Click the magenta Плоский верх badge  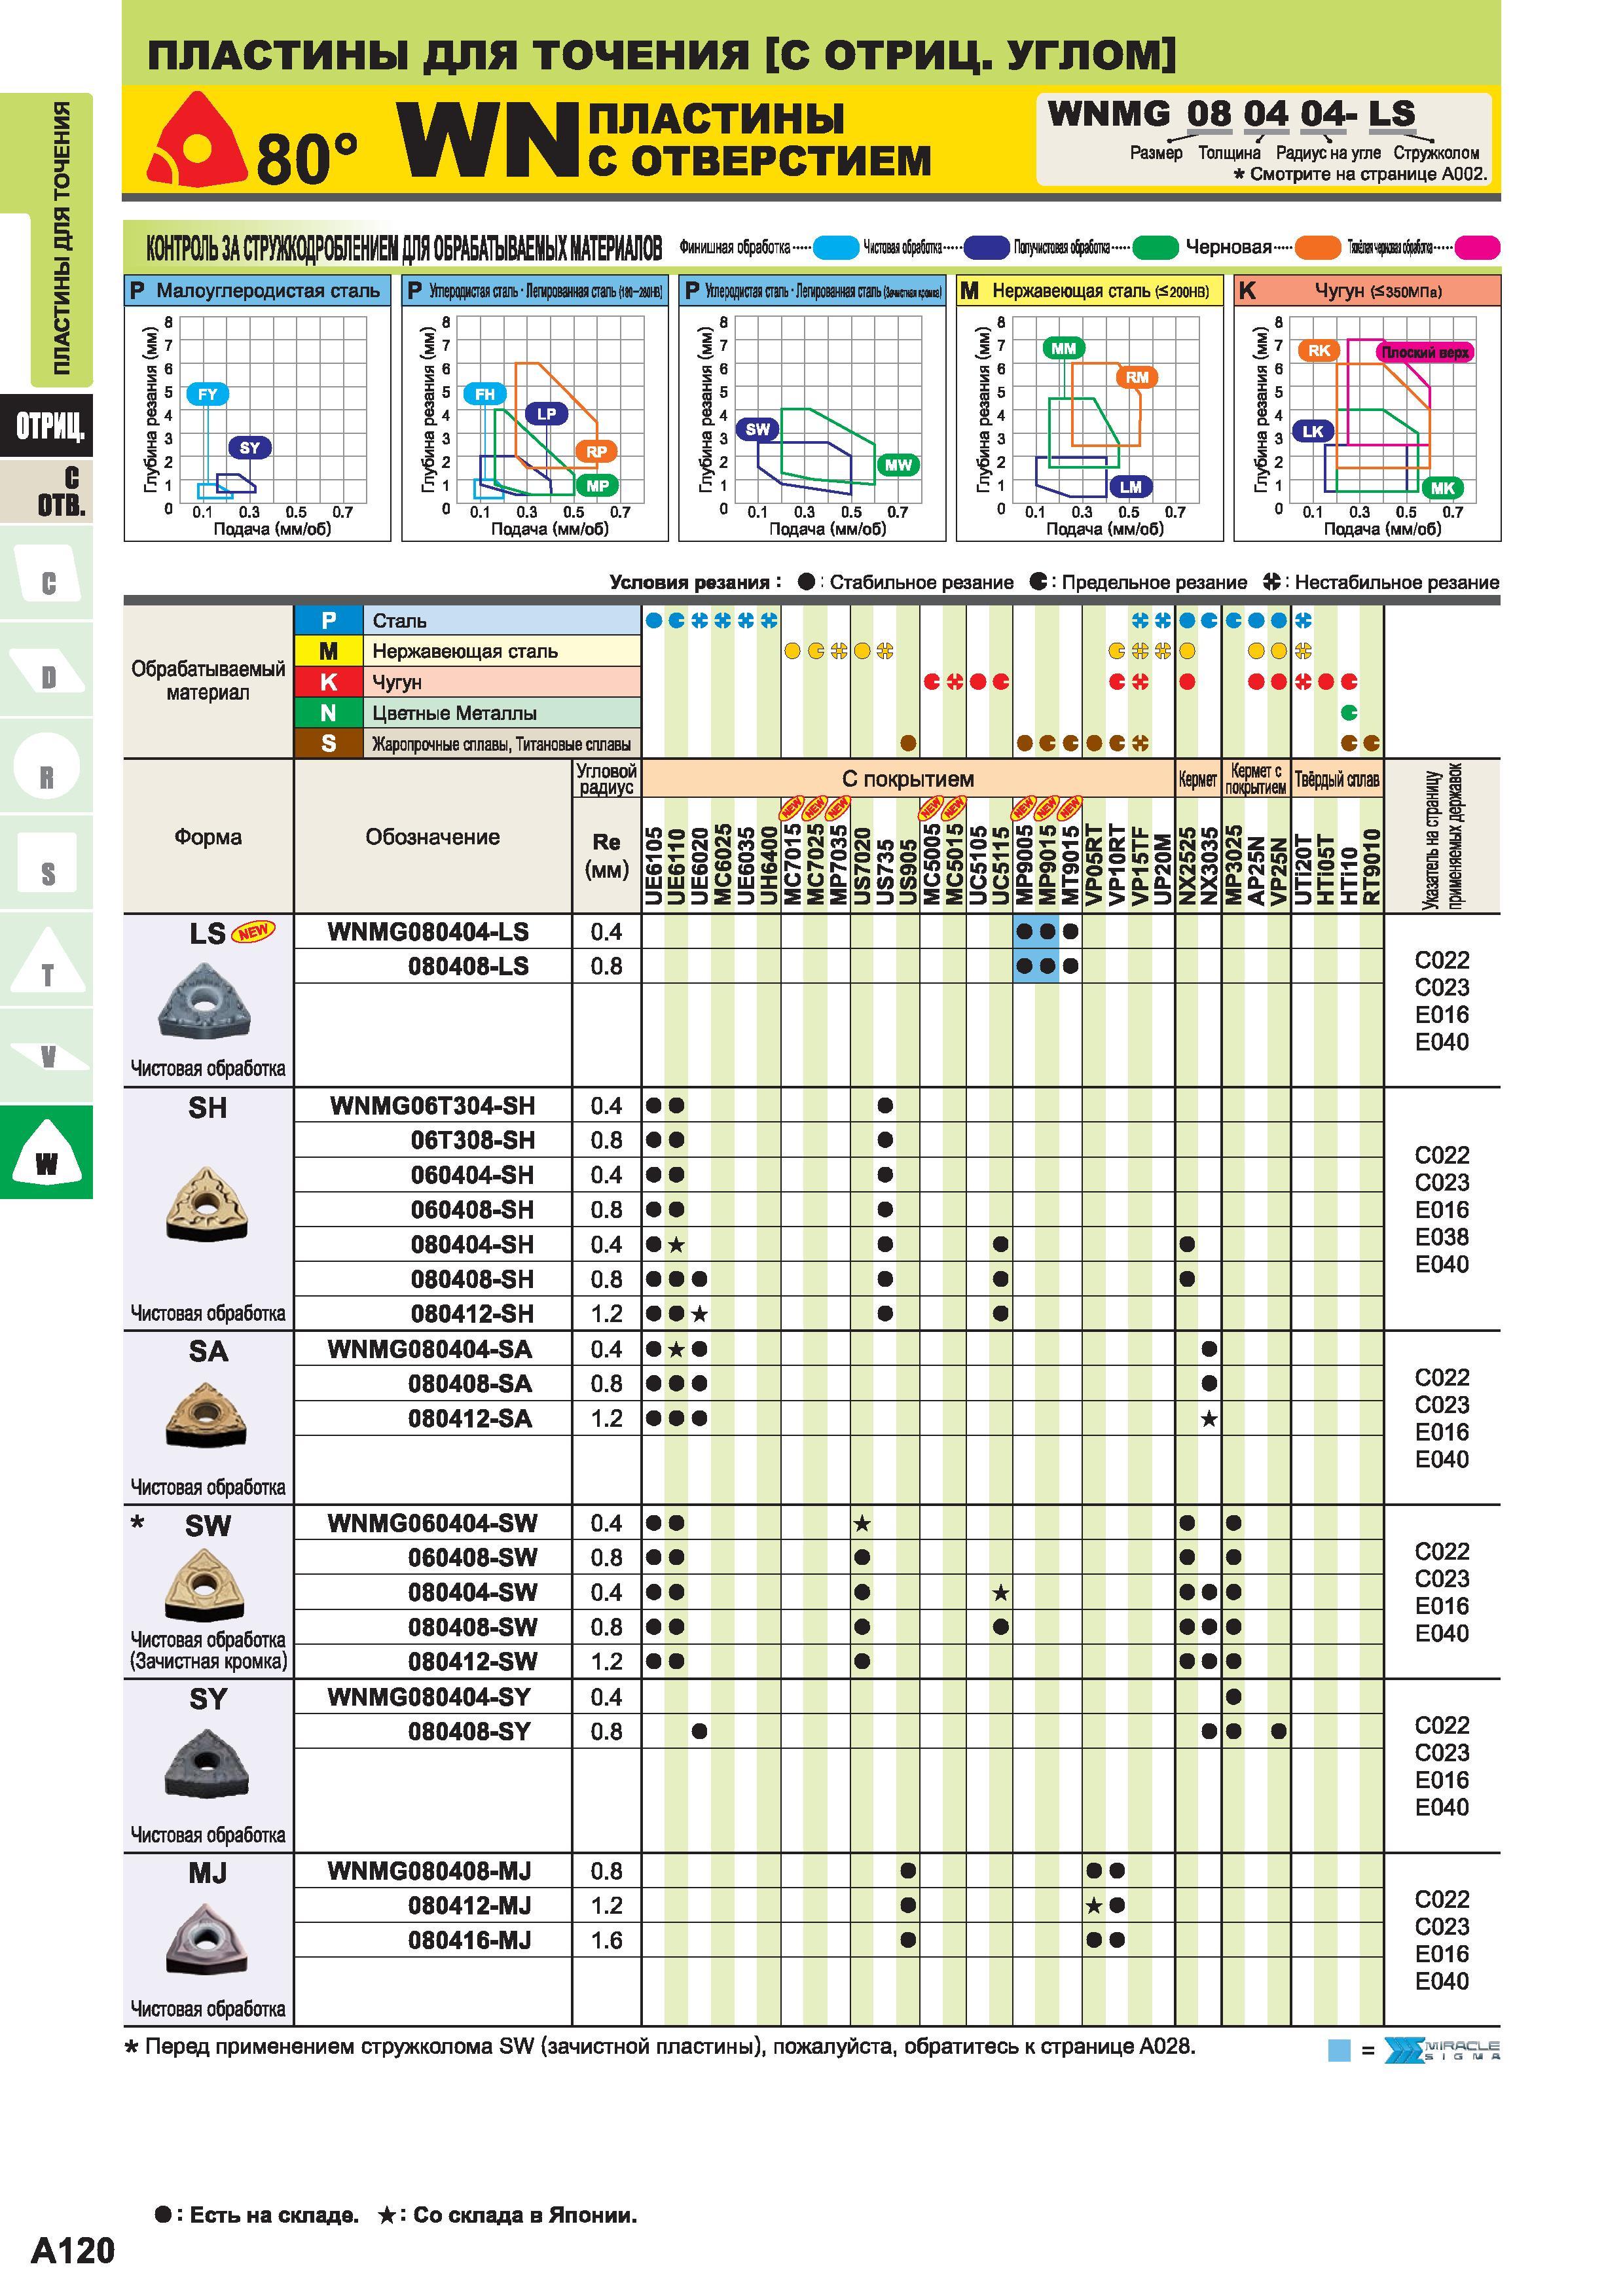(x=1425, y=352)
